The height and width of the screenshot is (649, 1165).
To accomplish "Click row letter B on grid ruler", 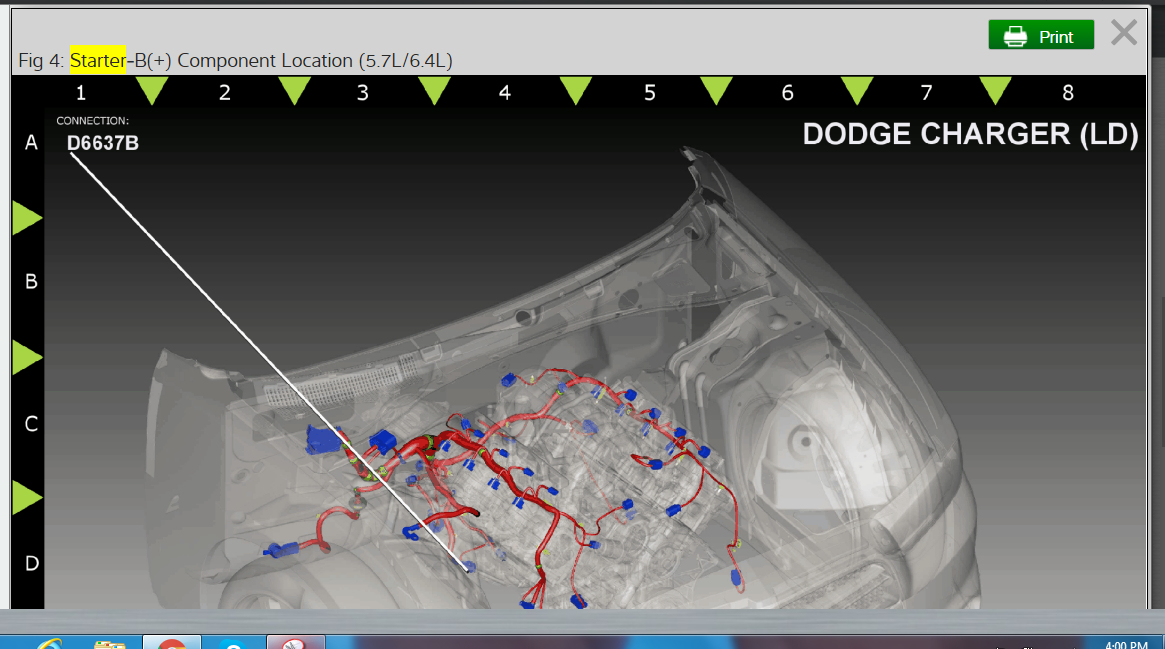I will 31,282.
